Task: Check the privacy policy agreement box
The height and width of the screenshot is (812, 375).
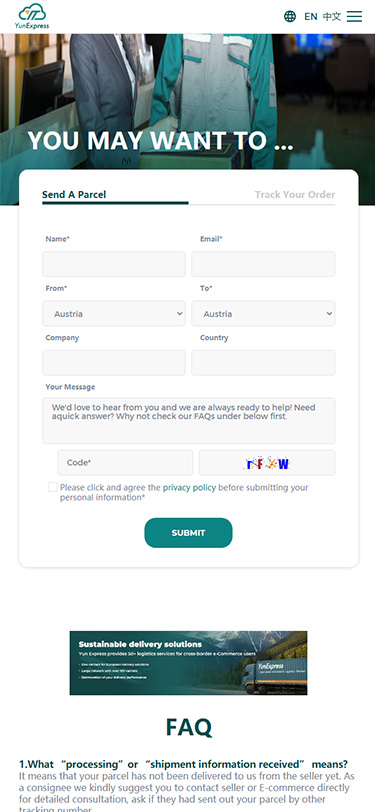Action: coord(52,487)
